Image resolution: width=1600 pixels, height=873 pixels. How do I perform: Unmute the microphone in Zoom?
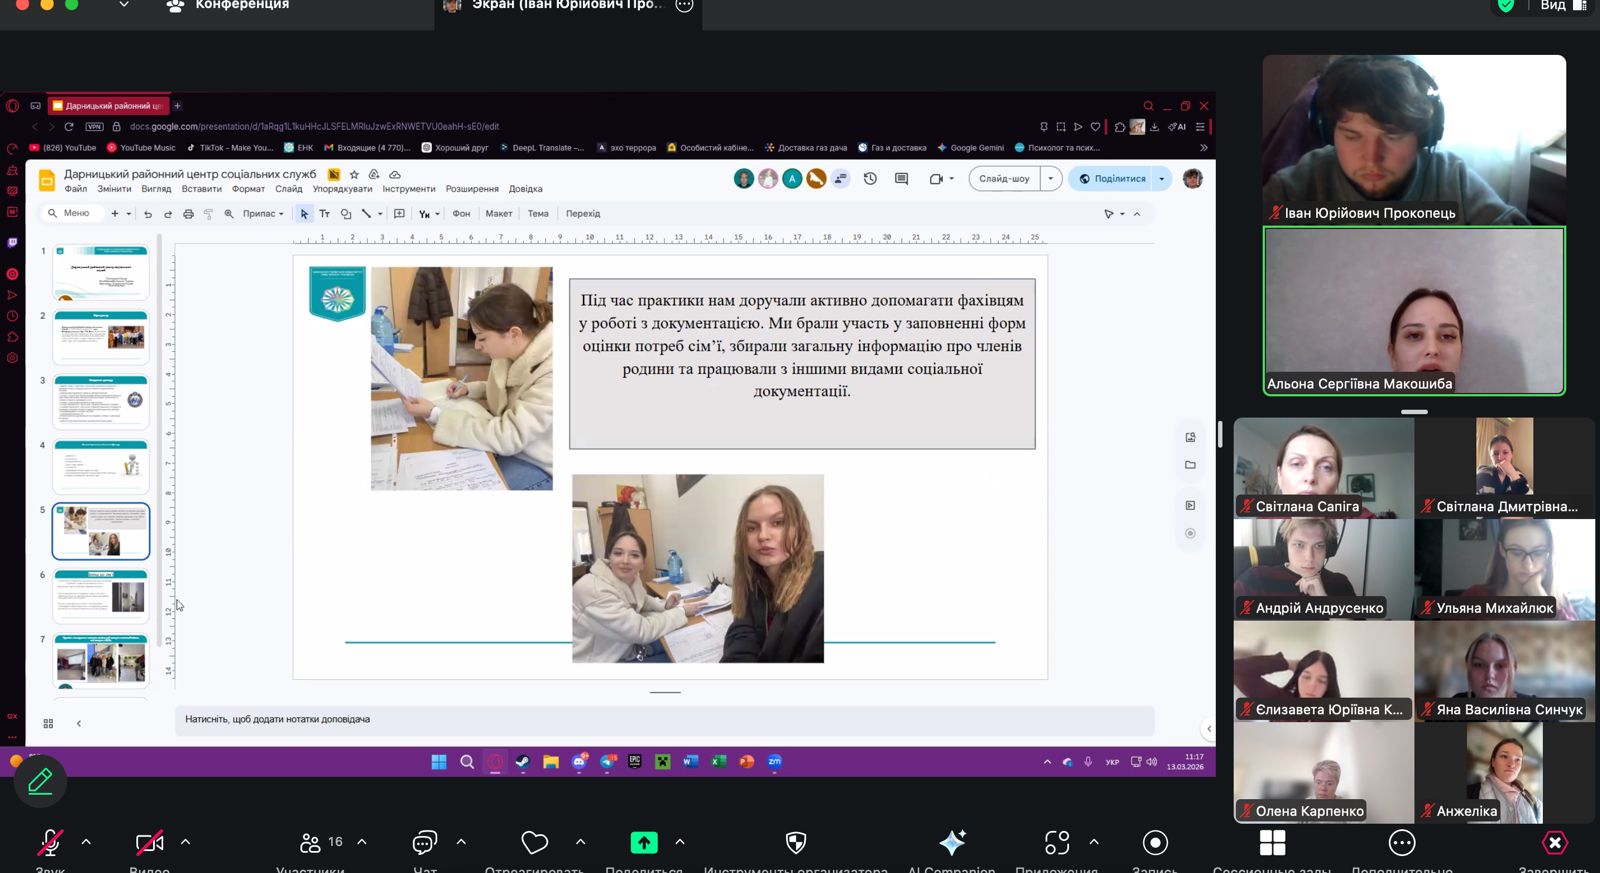click(x=49, y=843)
